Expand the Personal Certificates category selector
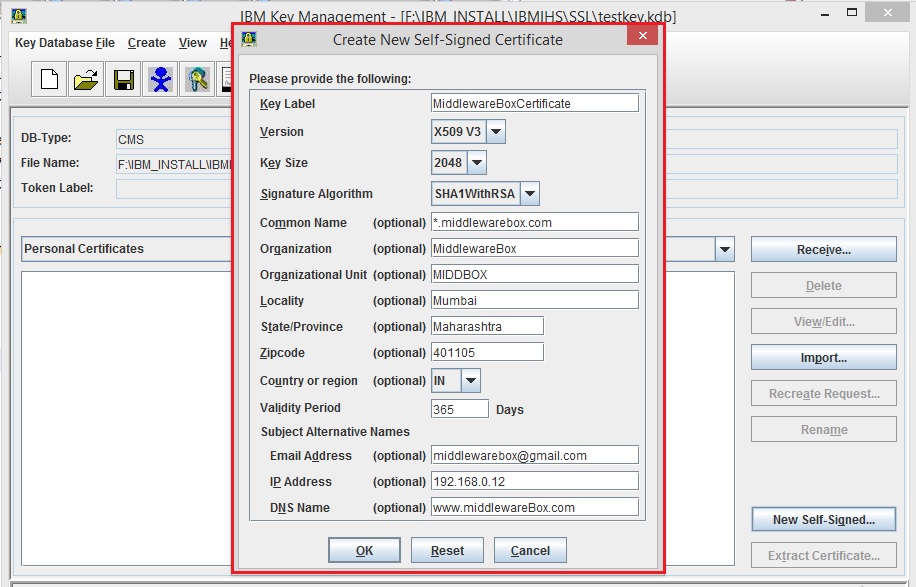The width and height of the screenshot is (916, 587). tap(723, 249)
